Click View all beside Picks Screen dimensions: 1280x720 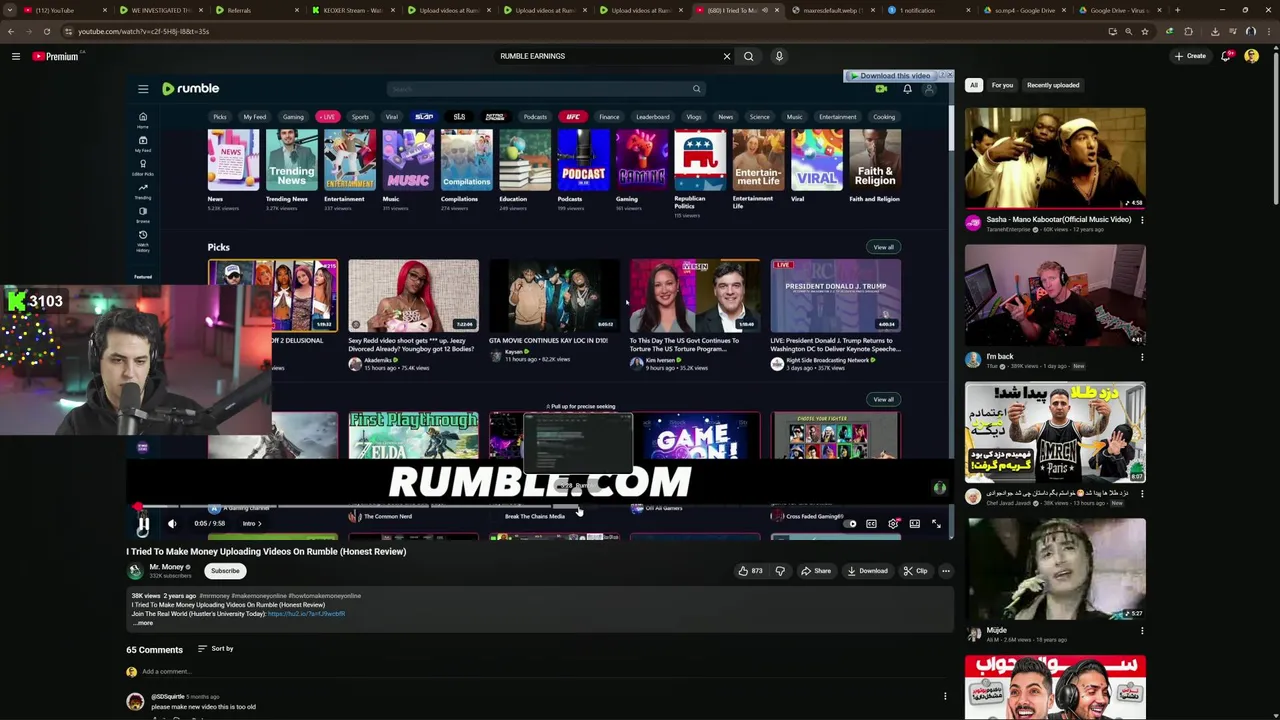coord(883,247)
